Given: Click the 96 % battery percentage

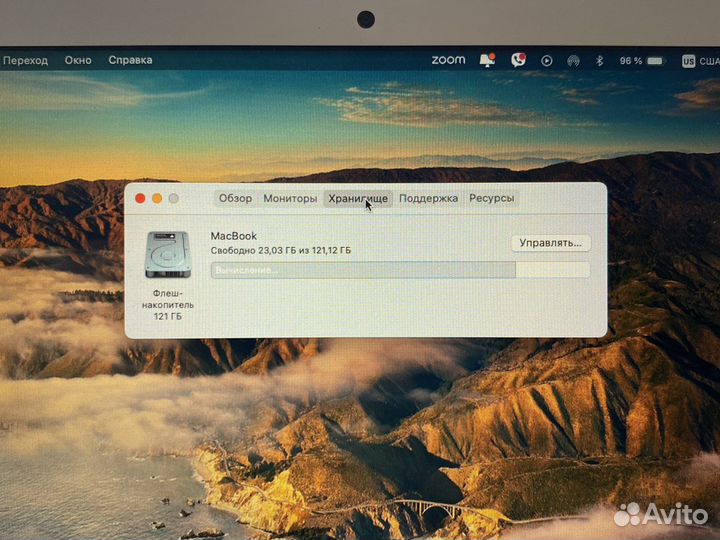Looking at the screenshot, I should pyautogui.click(x=630, y=61).
